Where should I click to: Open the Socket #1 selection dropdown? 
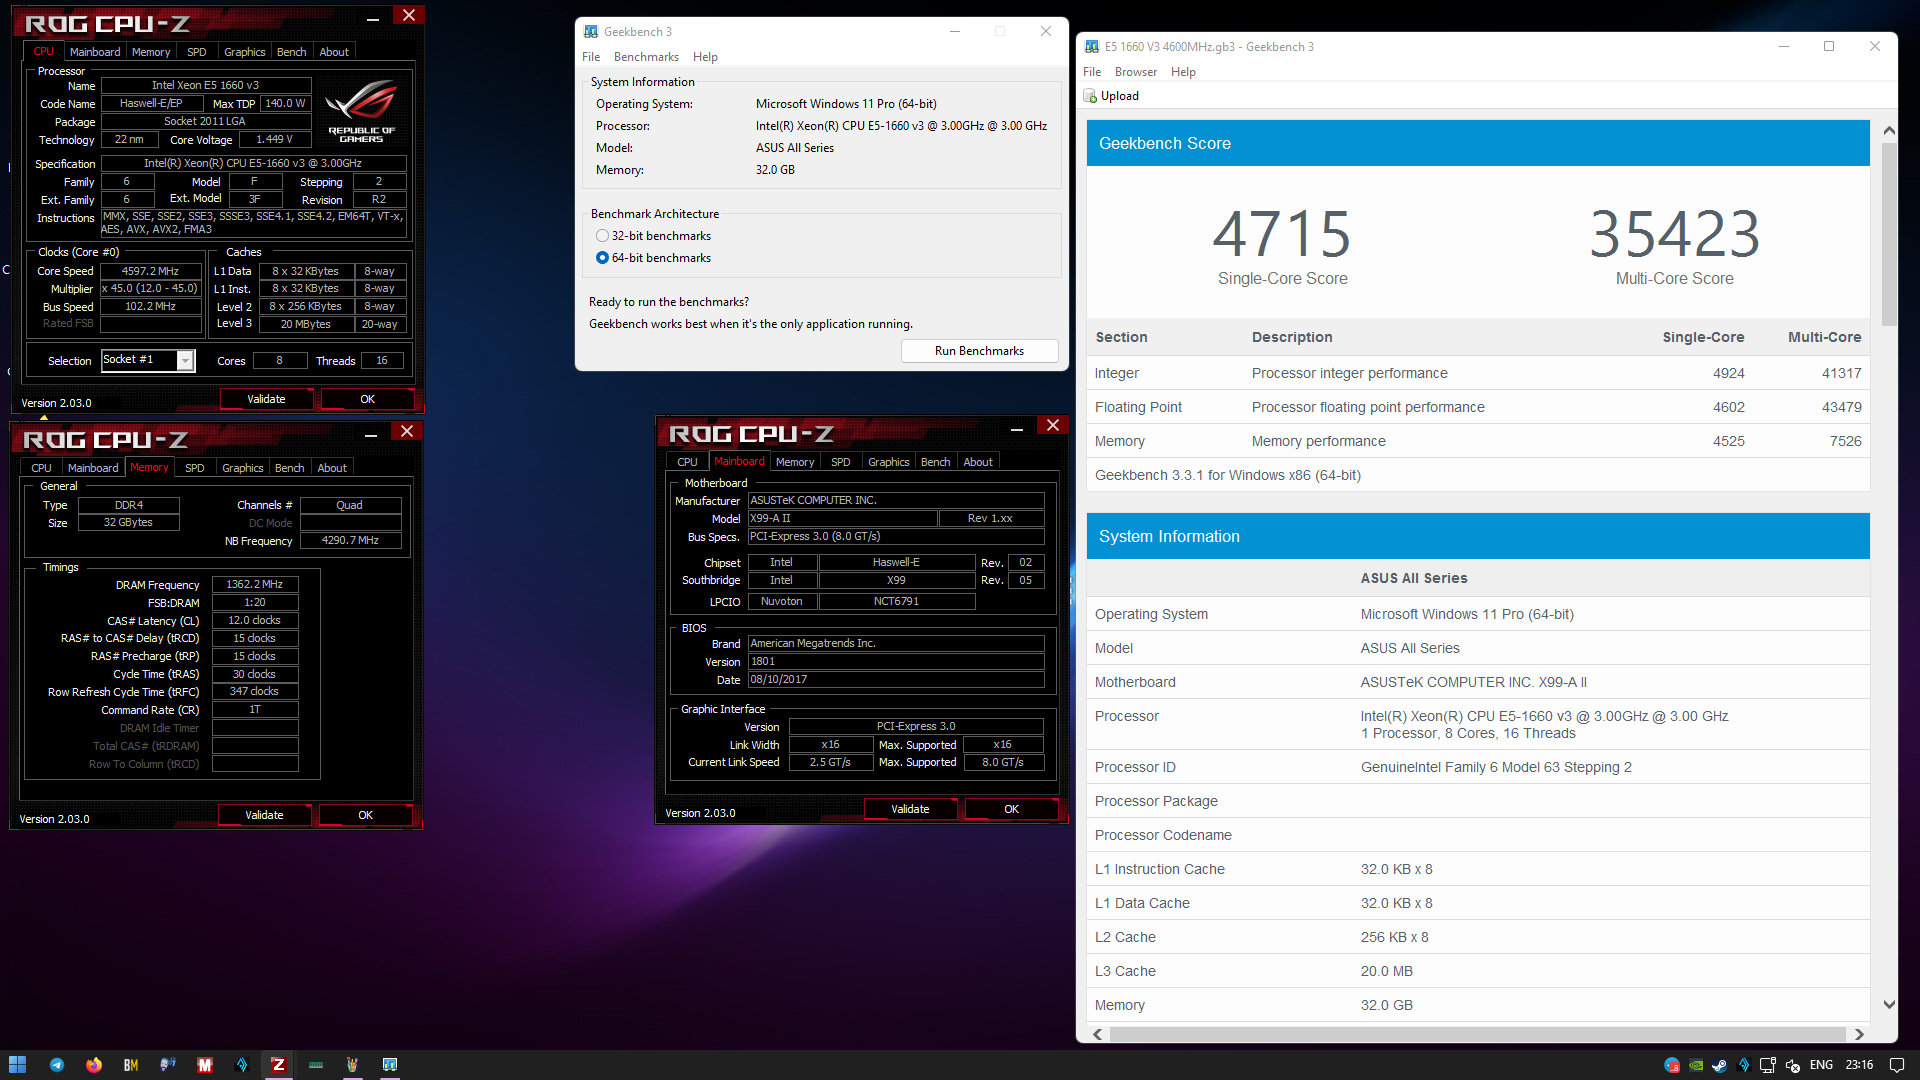185,361
